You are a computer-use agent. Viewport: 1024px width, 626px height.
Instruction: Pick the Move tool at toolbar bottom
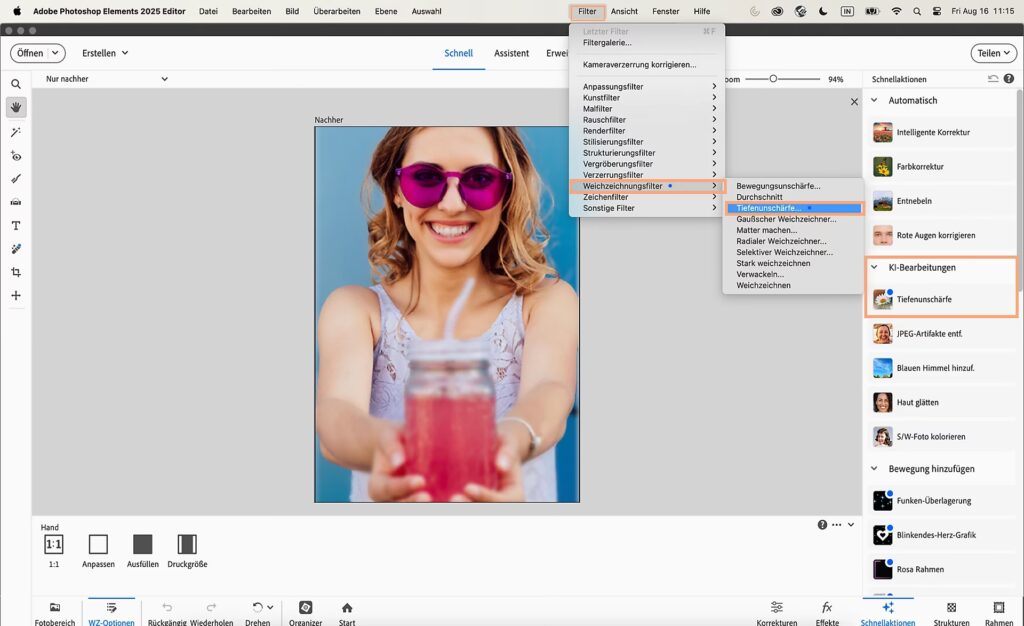point(16,296)
